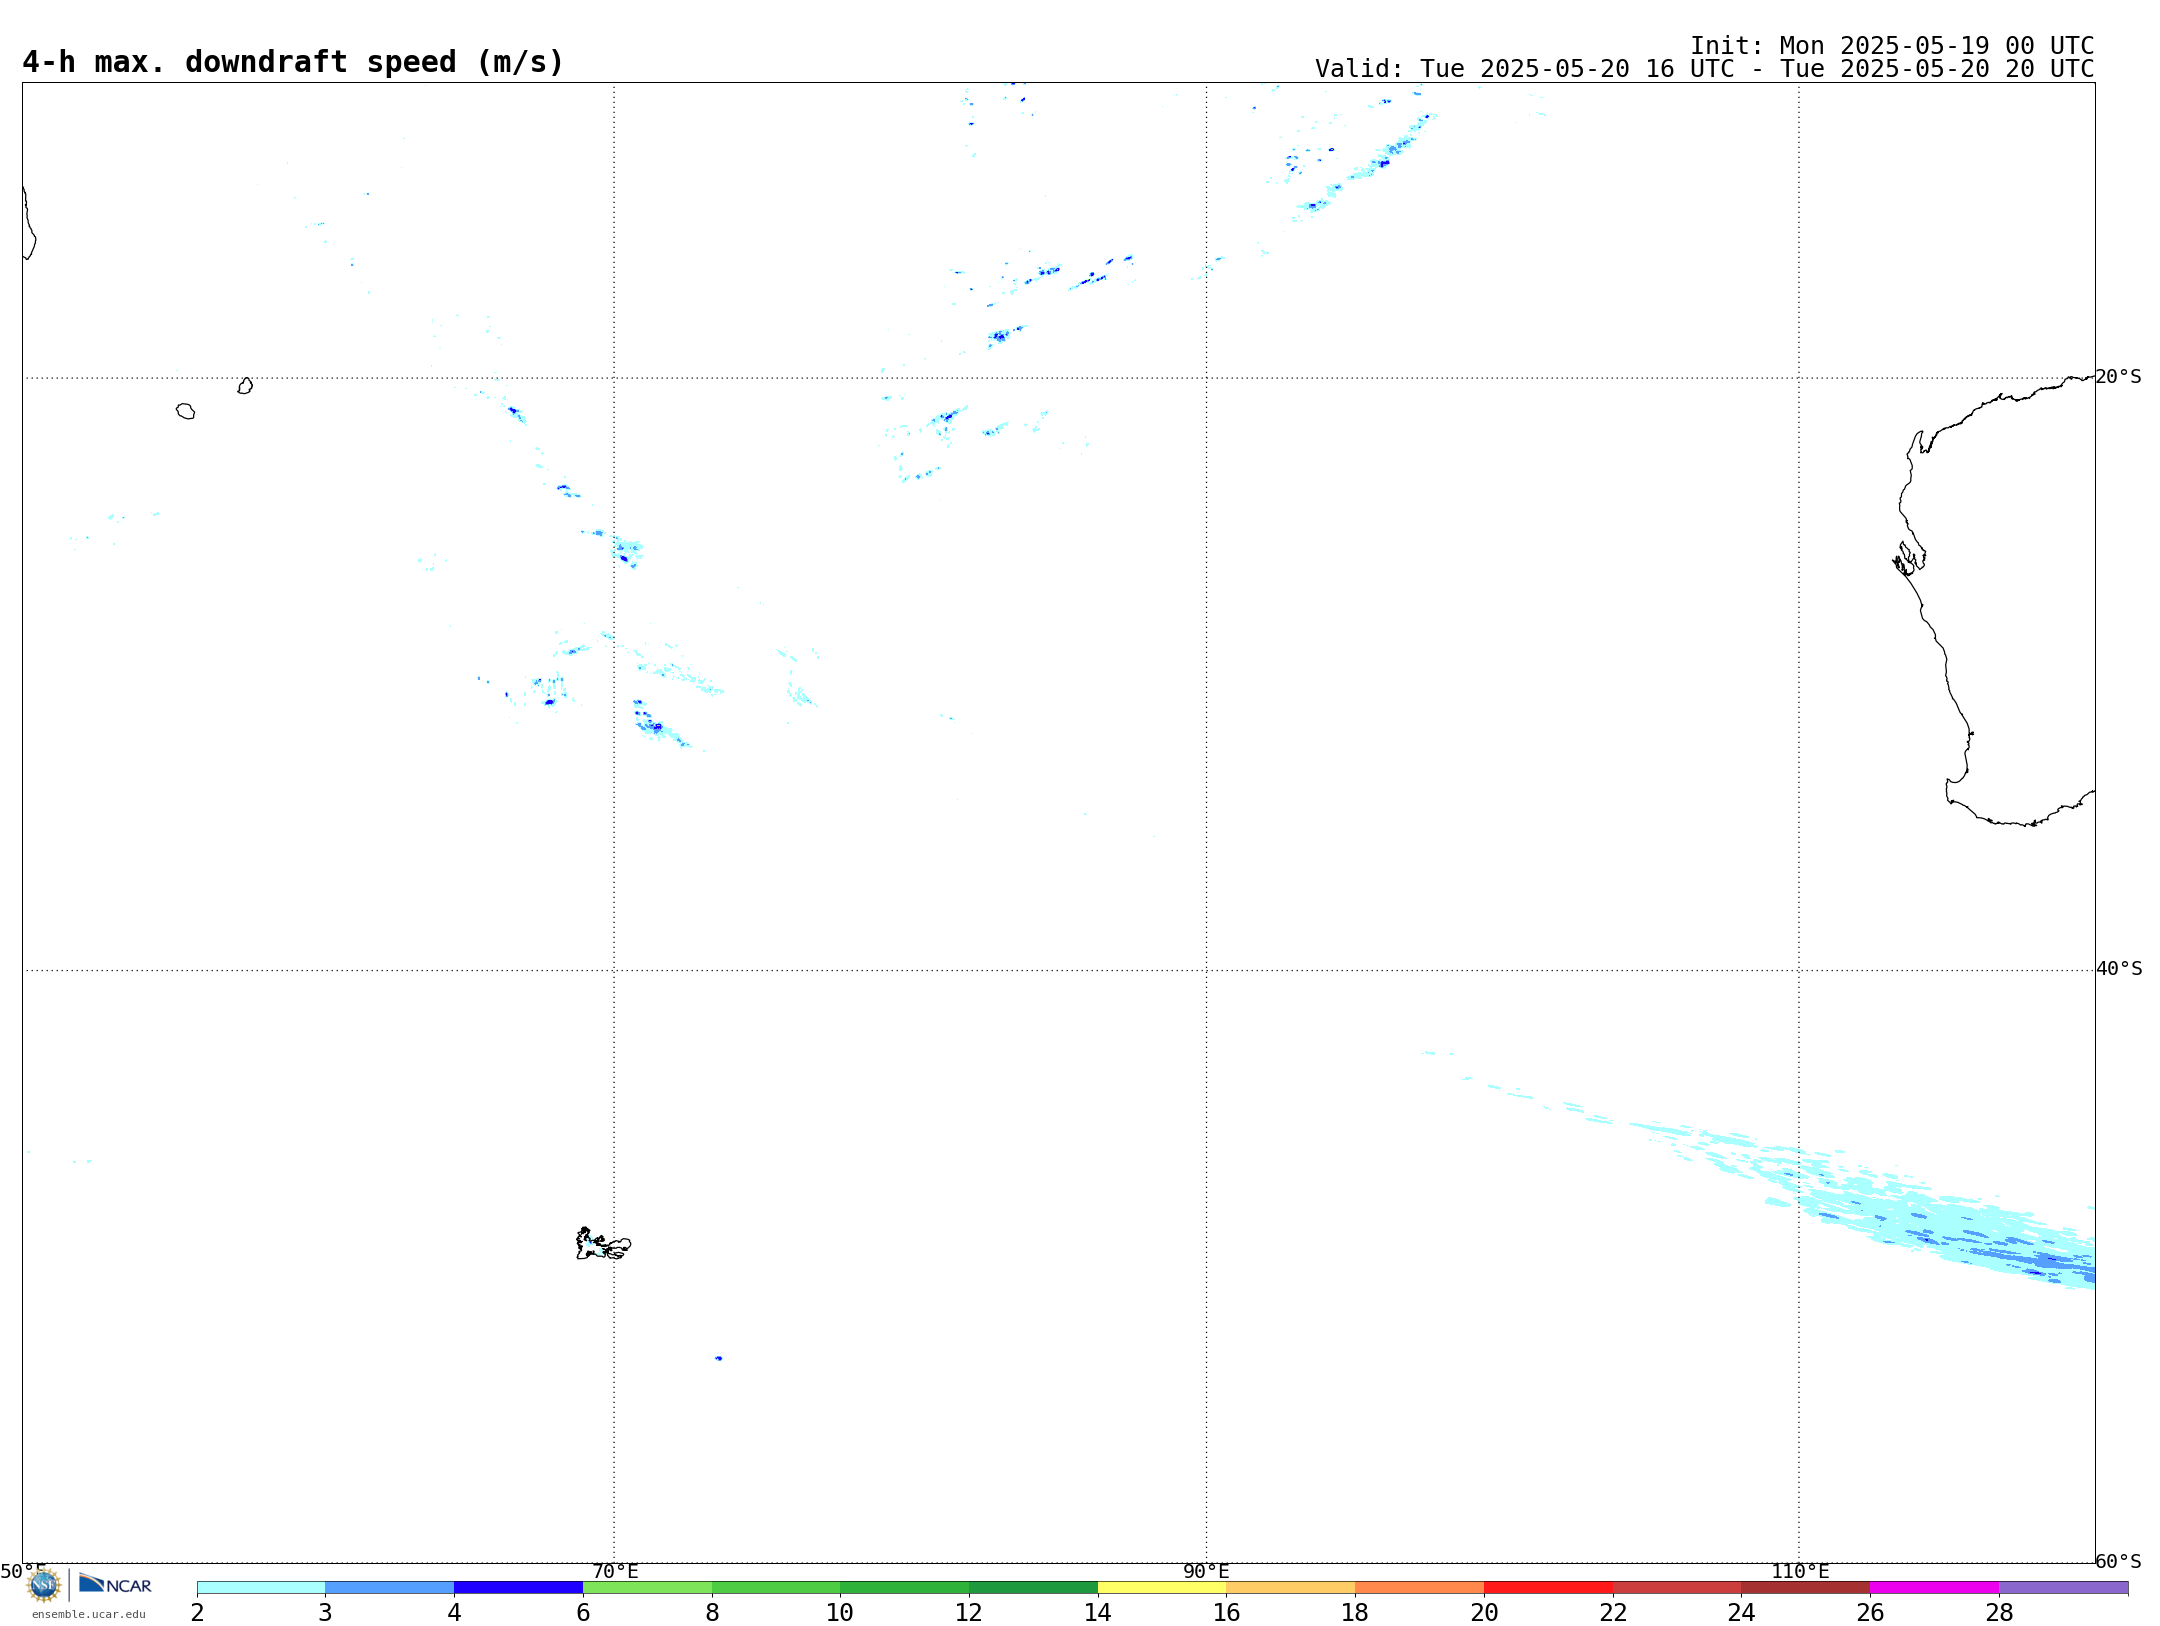Viewport: 2160px width, 1626px height.
Task: Click the NSF logo icon
Action: tap(44, 1585)
